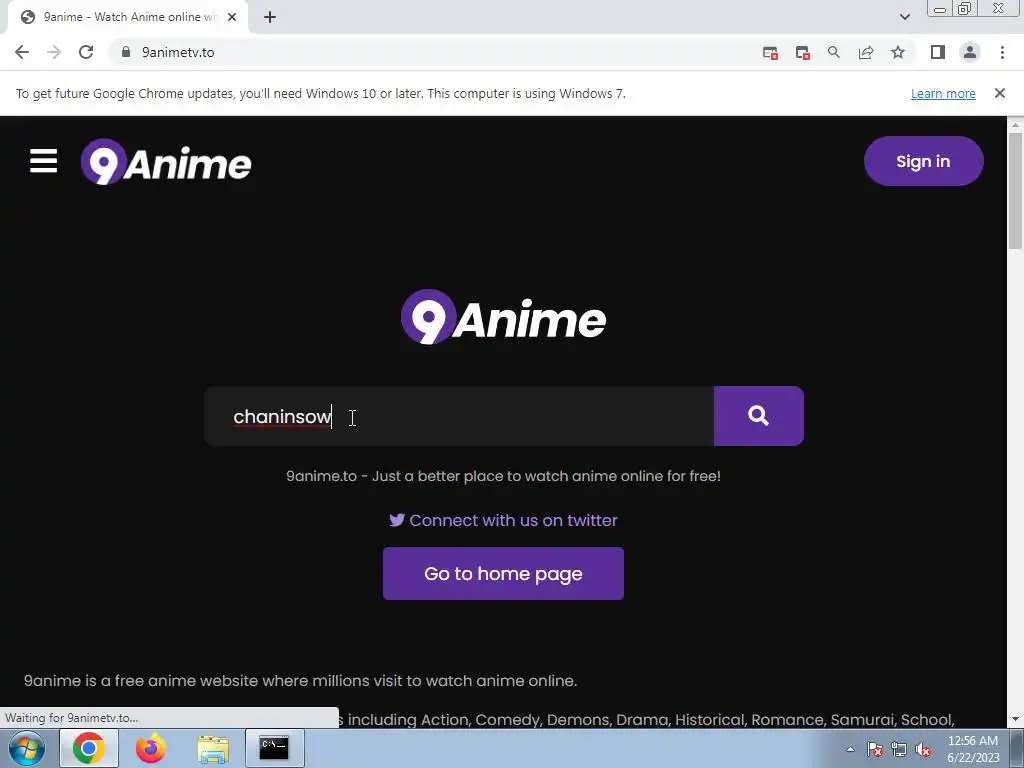Screen dimensions: 1024x768
Task: Toggle the Chrome side panel icon
Action: (x=938, y=52)
